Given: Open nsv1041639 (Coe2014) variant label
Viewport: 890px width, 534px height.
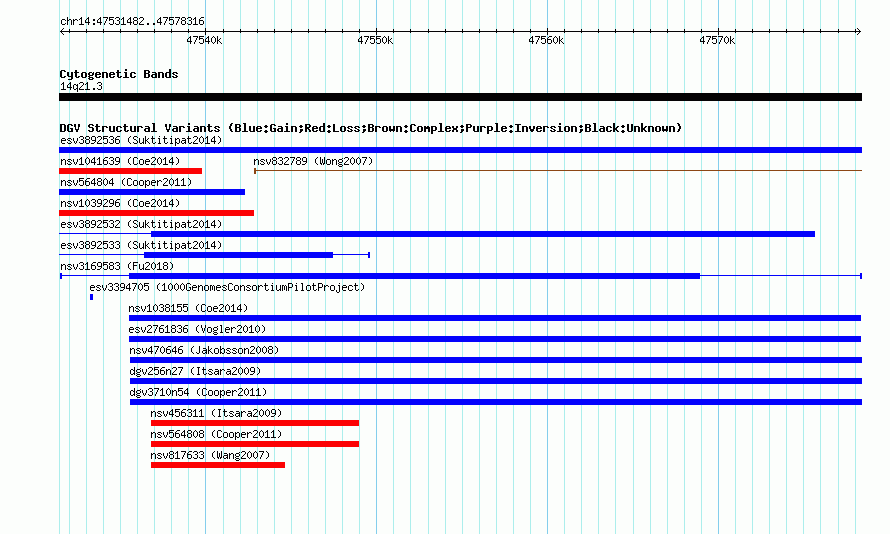Looking at the screenshot, I should click(120, 162).
